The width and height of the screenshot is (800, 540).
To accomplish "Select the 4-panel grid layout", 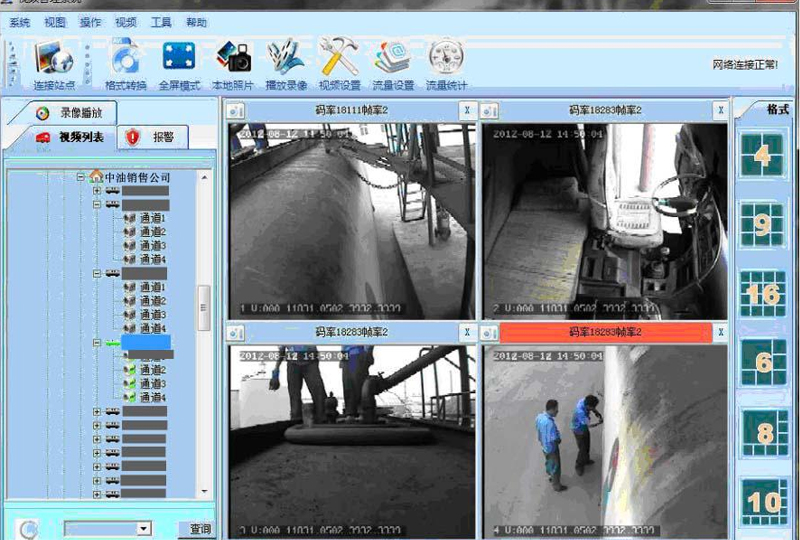I will [762, 155].
